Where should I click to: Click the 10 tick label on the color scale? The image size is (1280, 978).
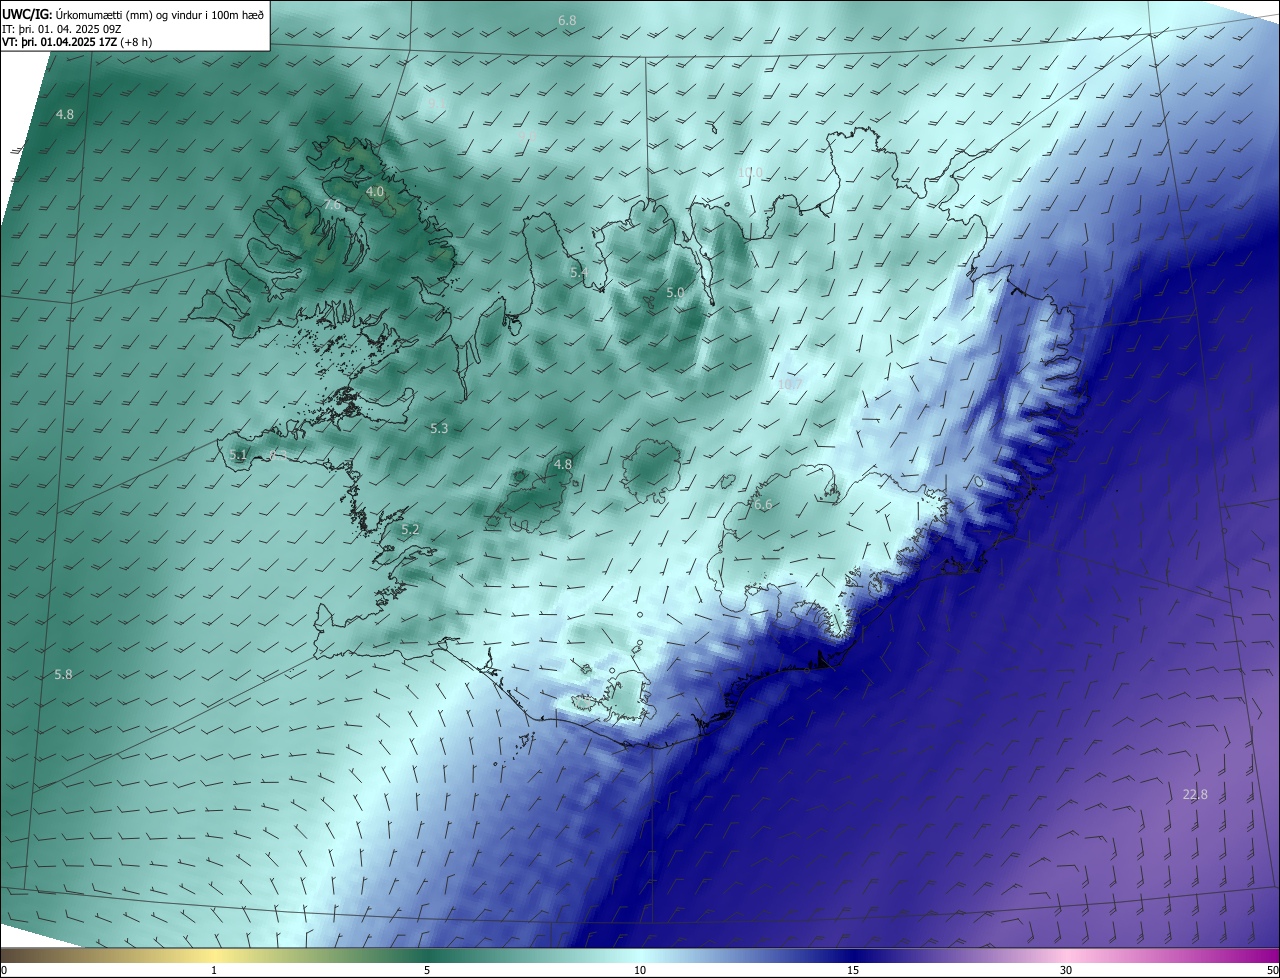coord(640,970)
